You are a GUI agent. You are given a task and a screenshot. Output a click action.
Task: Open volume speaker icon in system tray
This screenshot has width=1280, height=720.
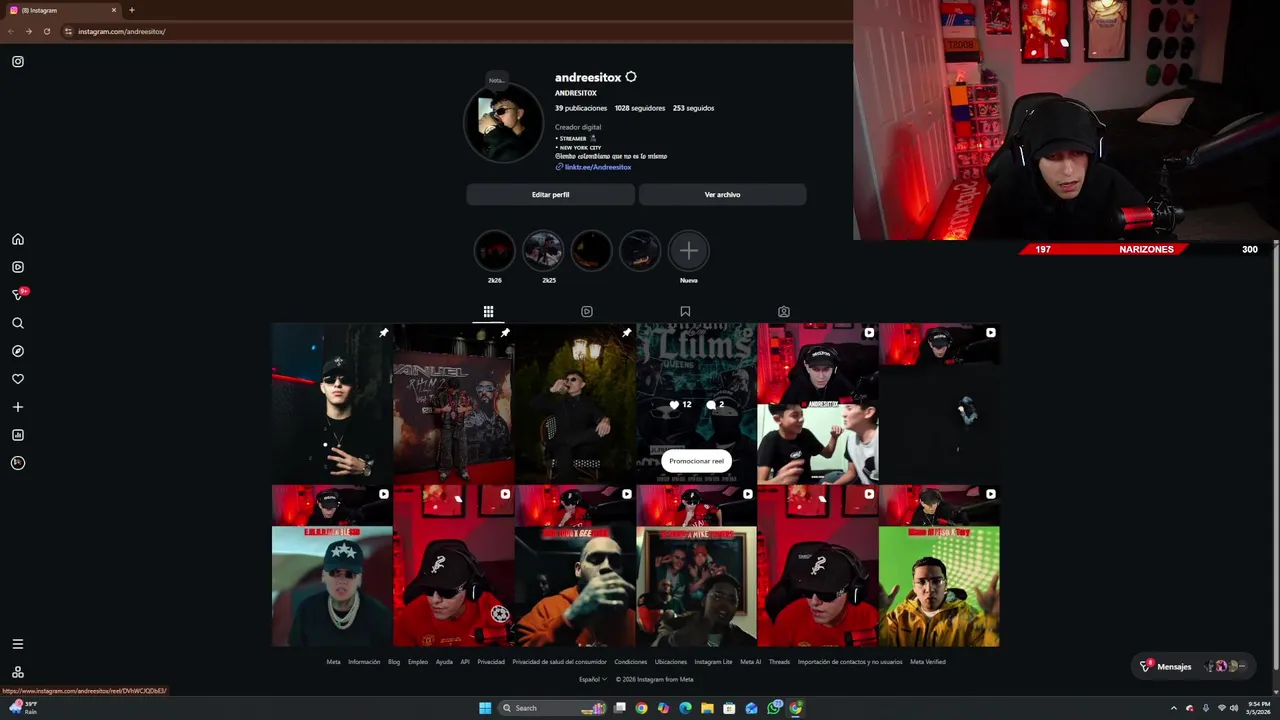1234,708
